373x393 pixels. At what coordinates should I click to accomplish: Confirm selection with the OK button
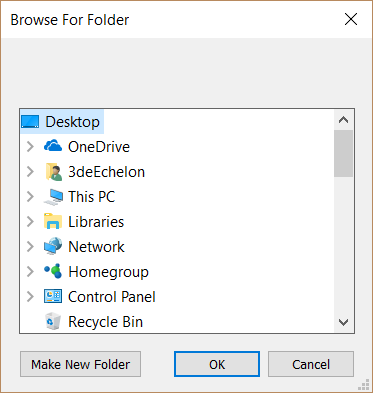pos(217,364)
